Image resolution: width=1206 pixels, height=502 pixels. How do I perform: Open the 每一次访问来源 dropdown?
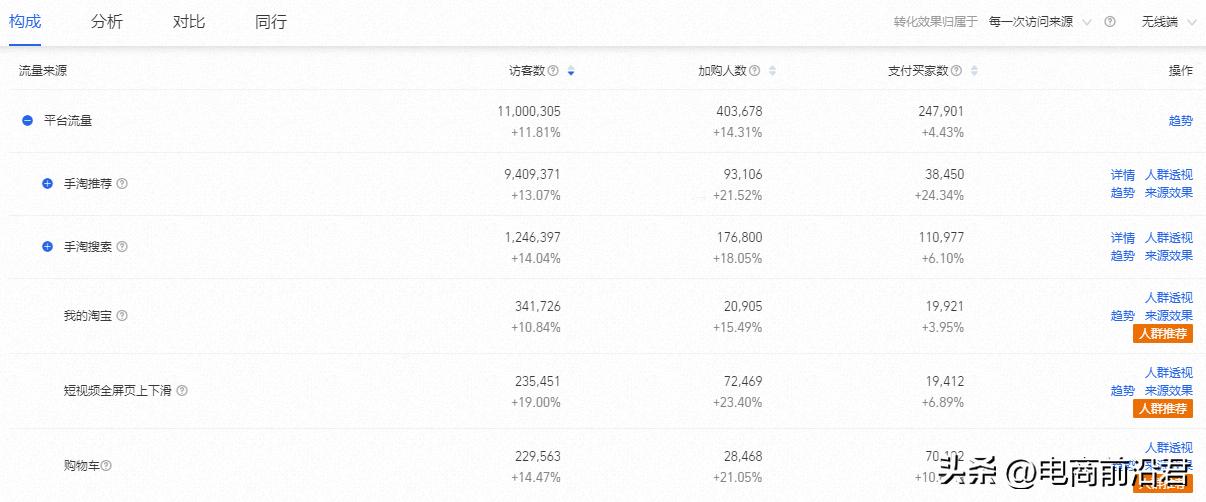1039,21
